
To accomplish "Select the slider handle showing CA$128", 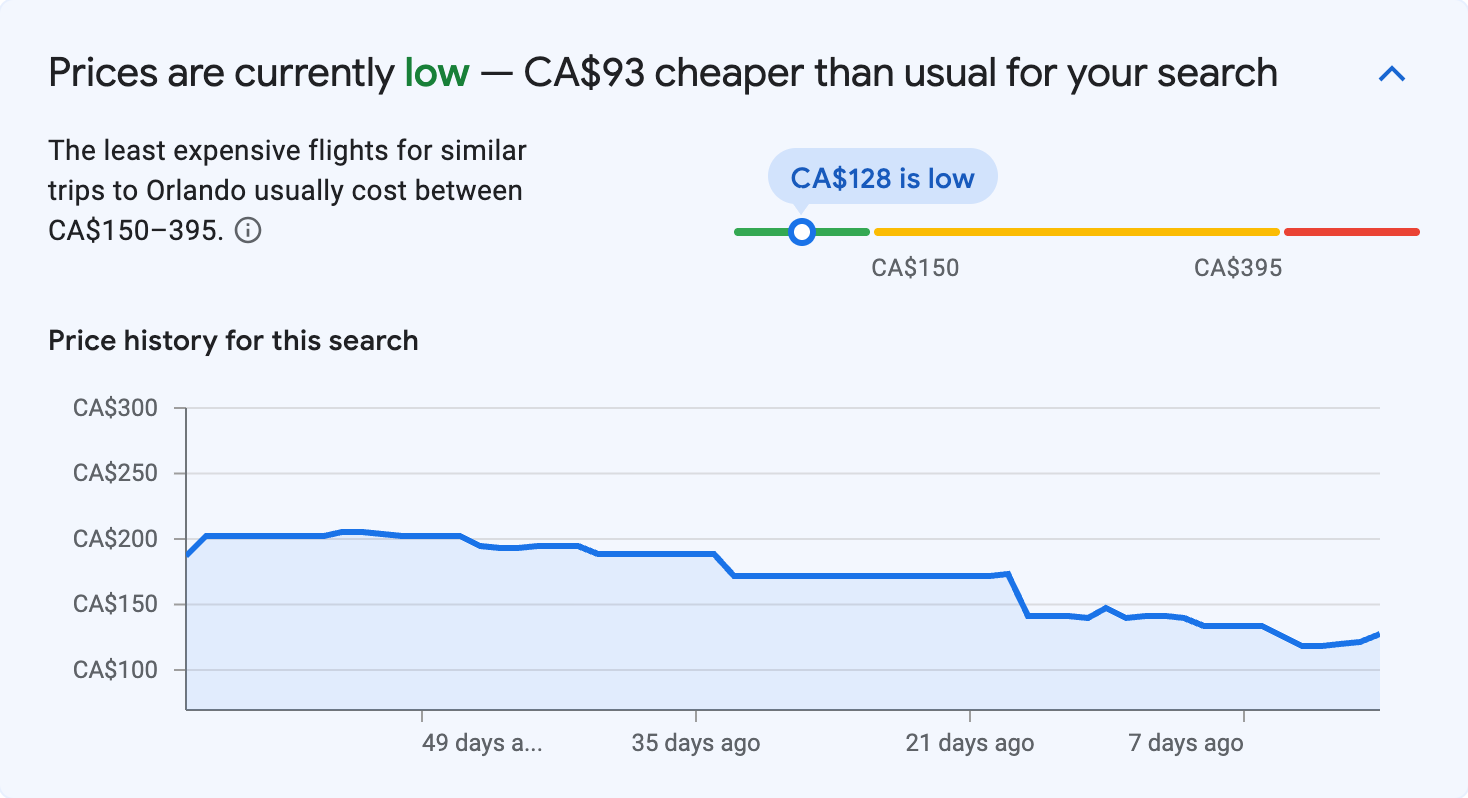I will pyautogui.click(x=801, y=231).
